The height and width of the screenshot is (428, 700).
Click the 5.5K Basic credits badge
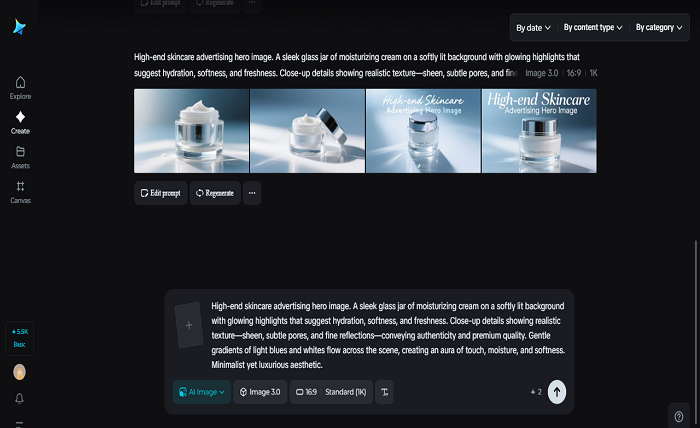pyautogui.click(x=19, y=338)
